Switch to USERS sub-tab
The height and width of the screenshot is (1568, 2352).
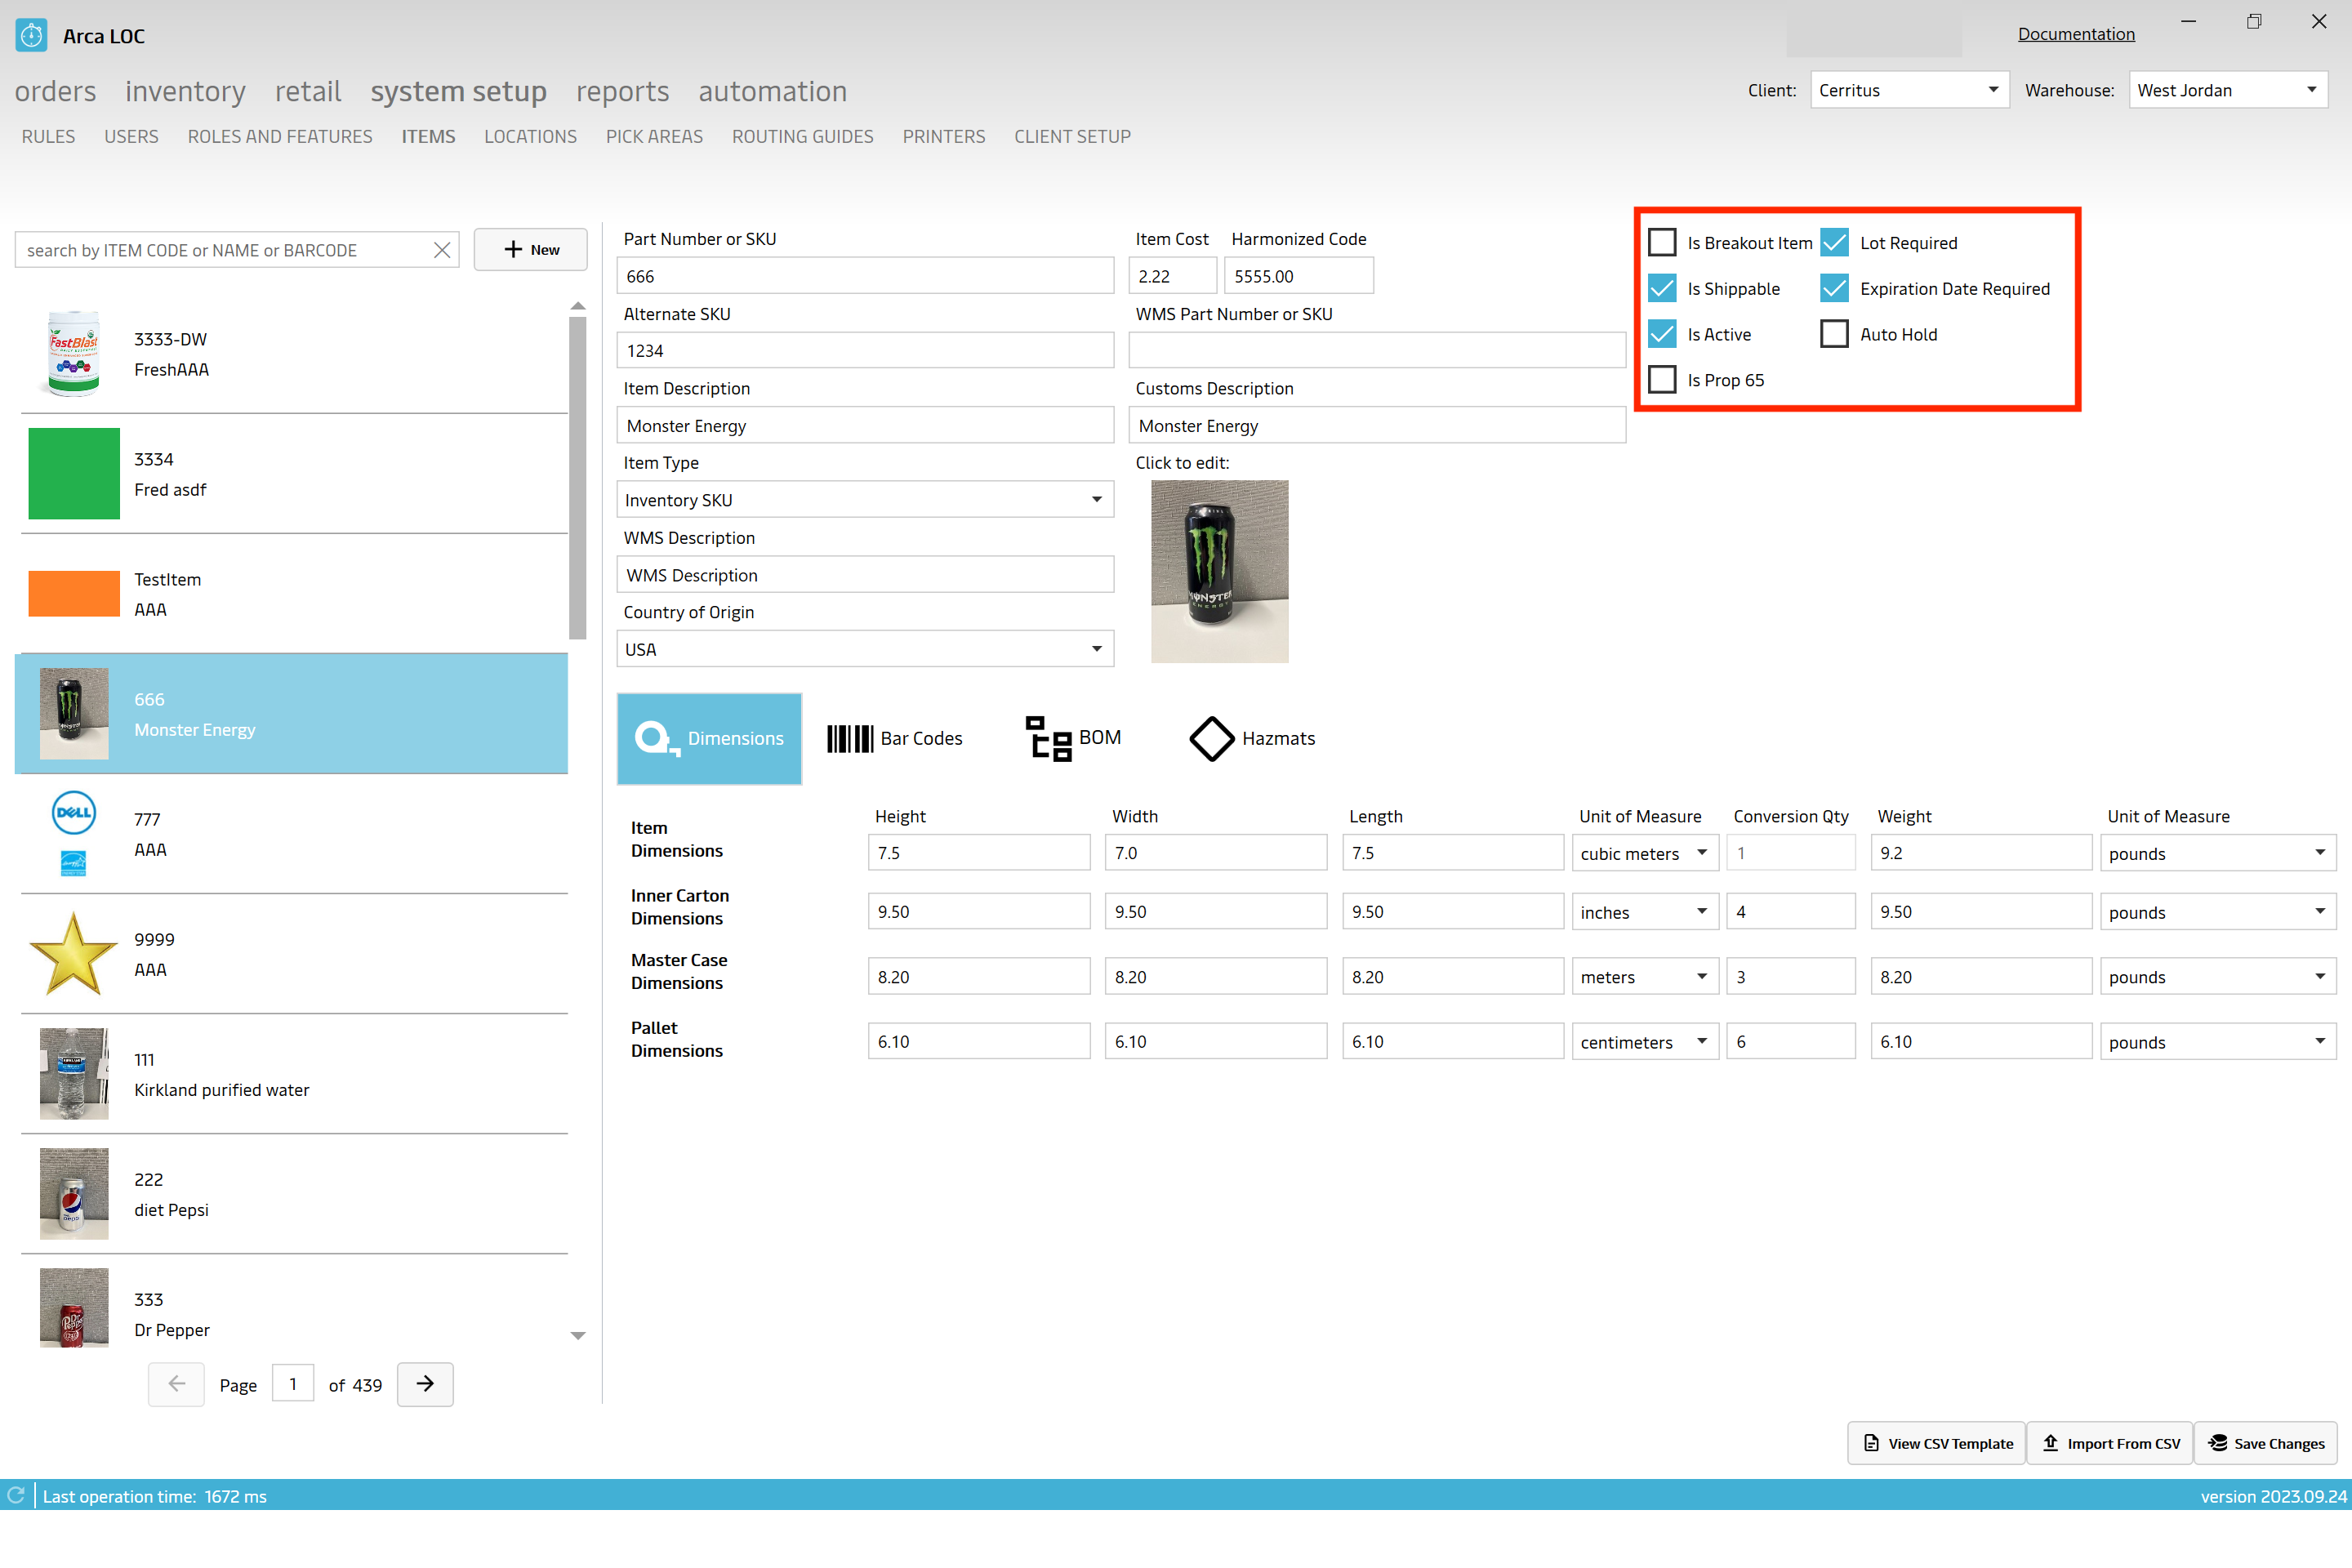(131, 137)
